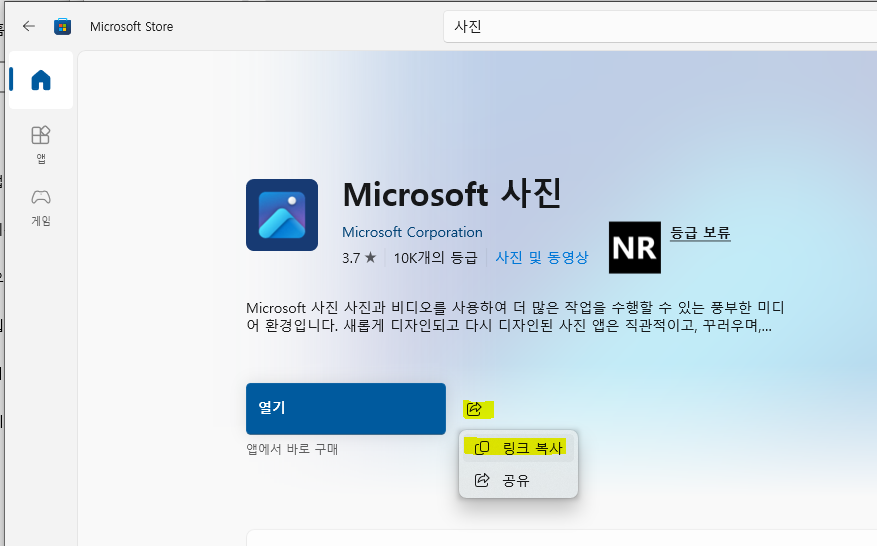877x546 pixels.
Task: Click the Microsoft 사진 title
Action: pos(452,194)
